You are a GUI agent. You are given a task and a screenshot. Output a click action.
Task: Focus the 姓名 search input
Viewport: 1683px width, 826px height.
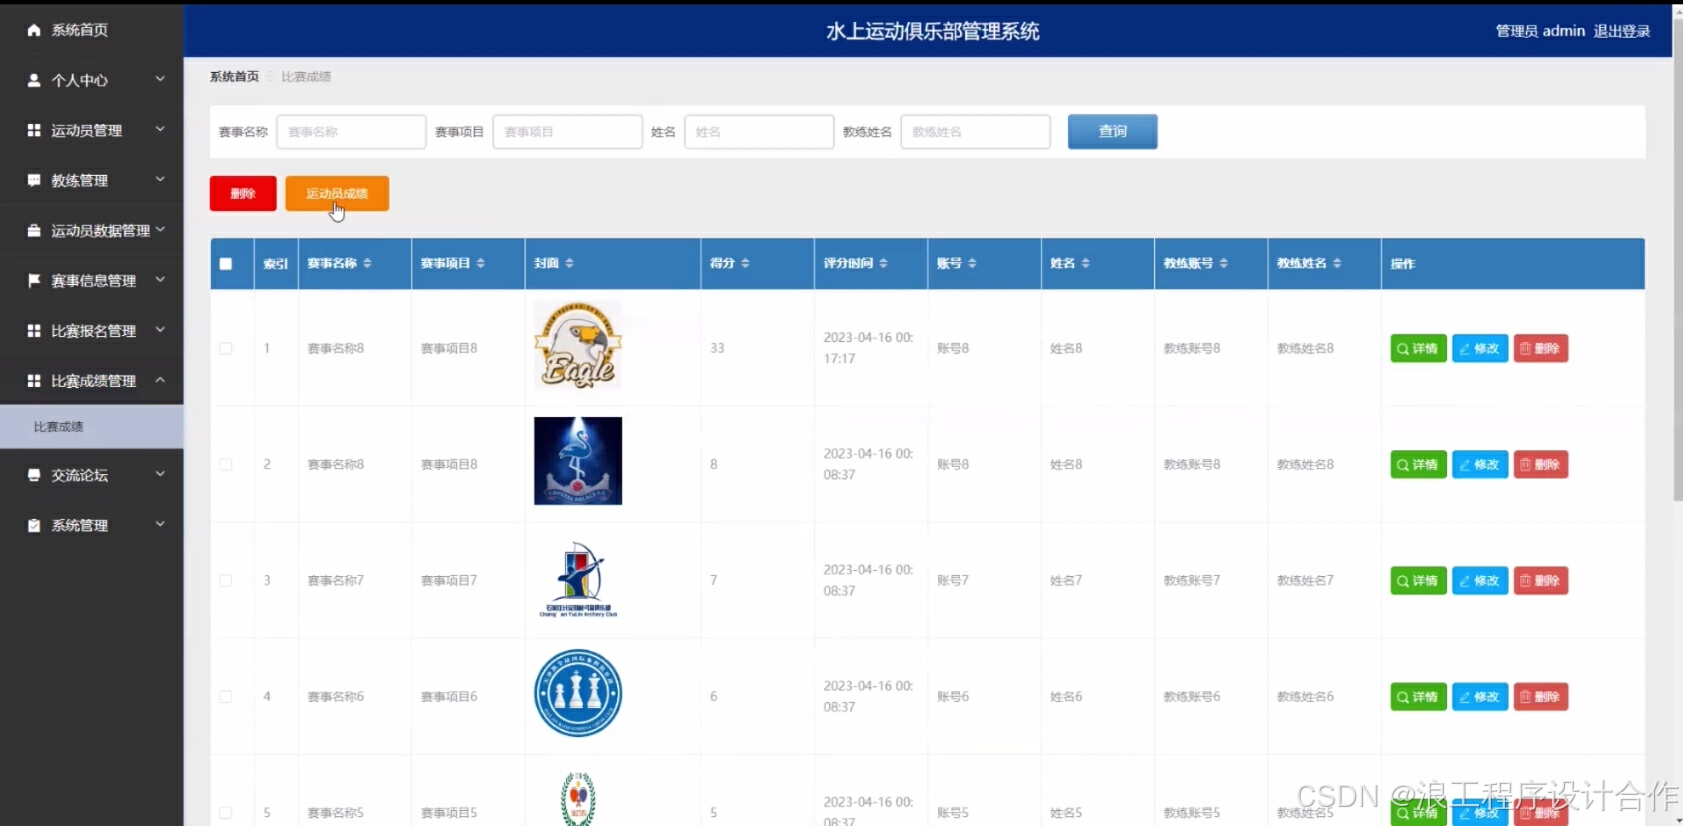pyautogui.click(x=759, y=131)
